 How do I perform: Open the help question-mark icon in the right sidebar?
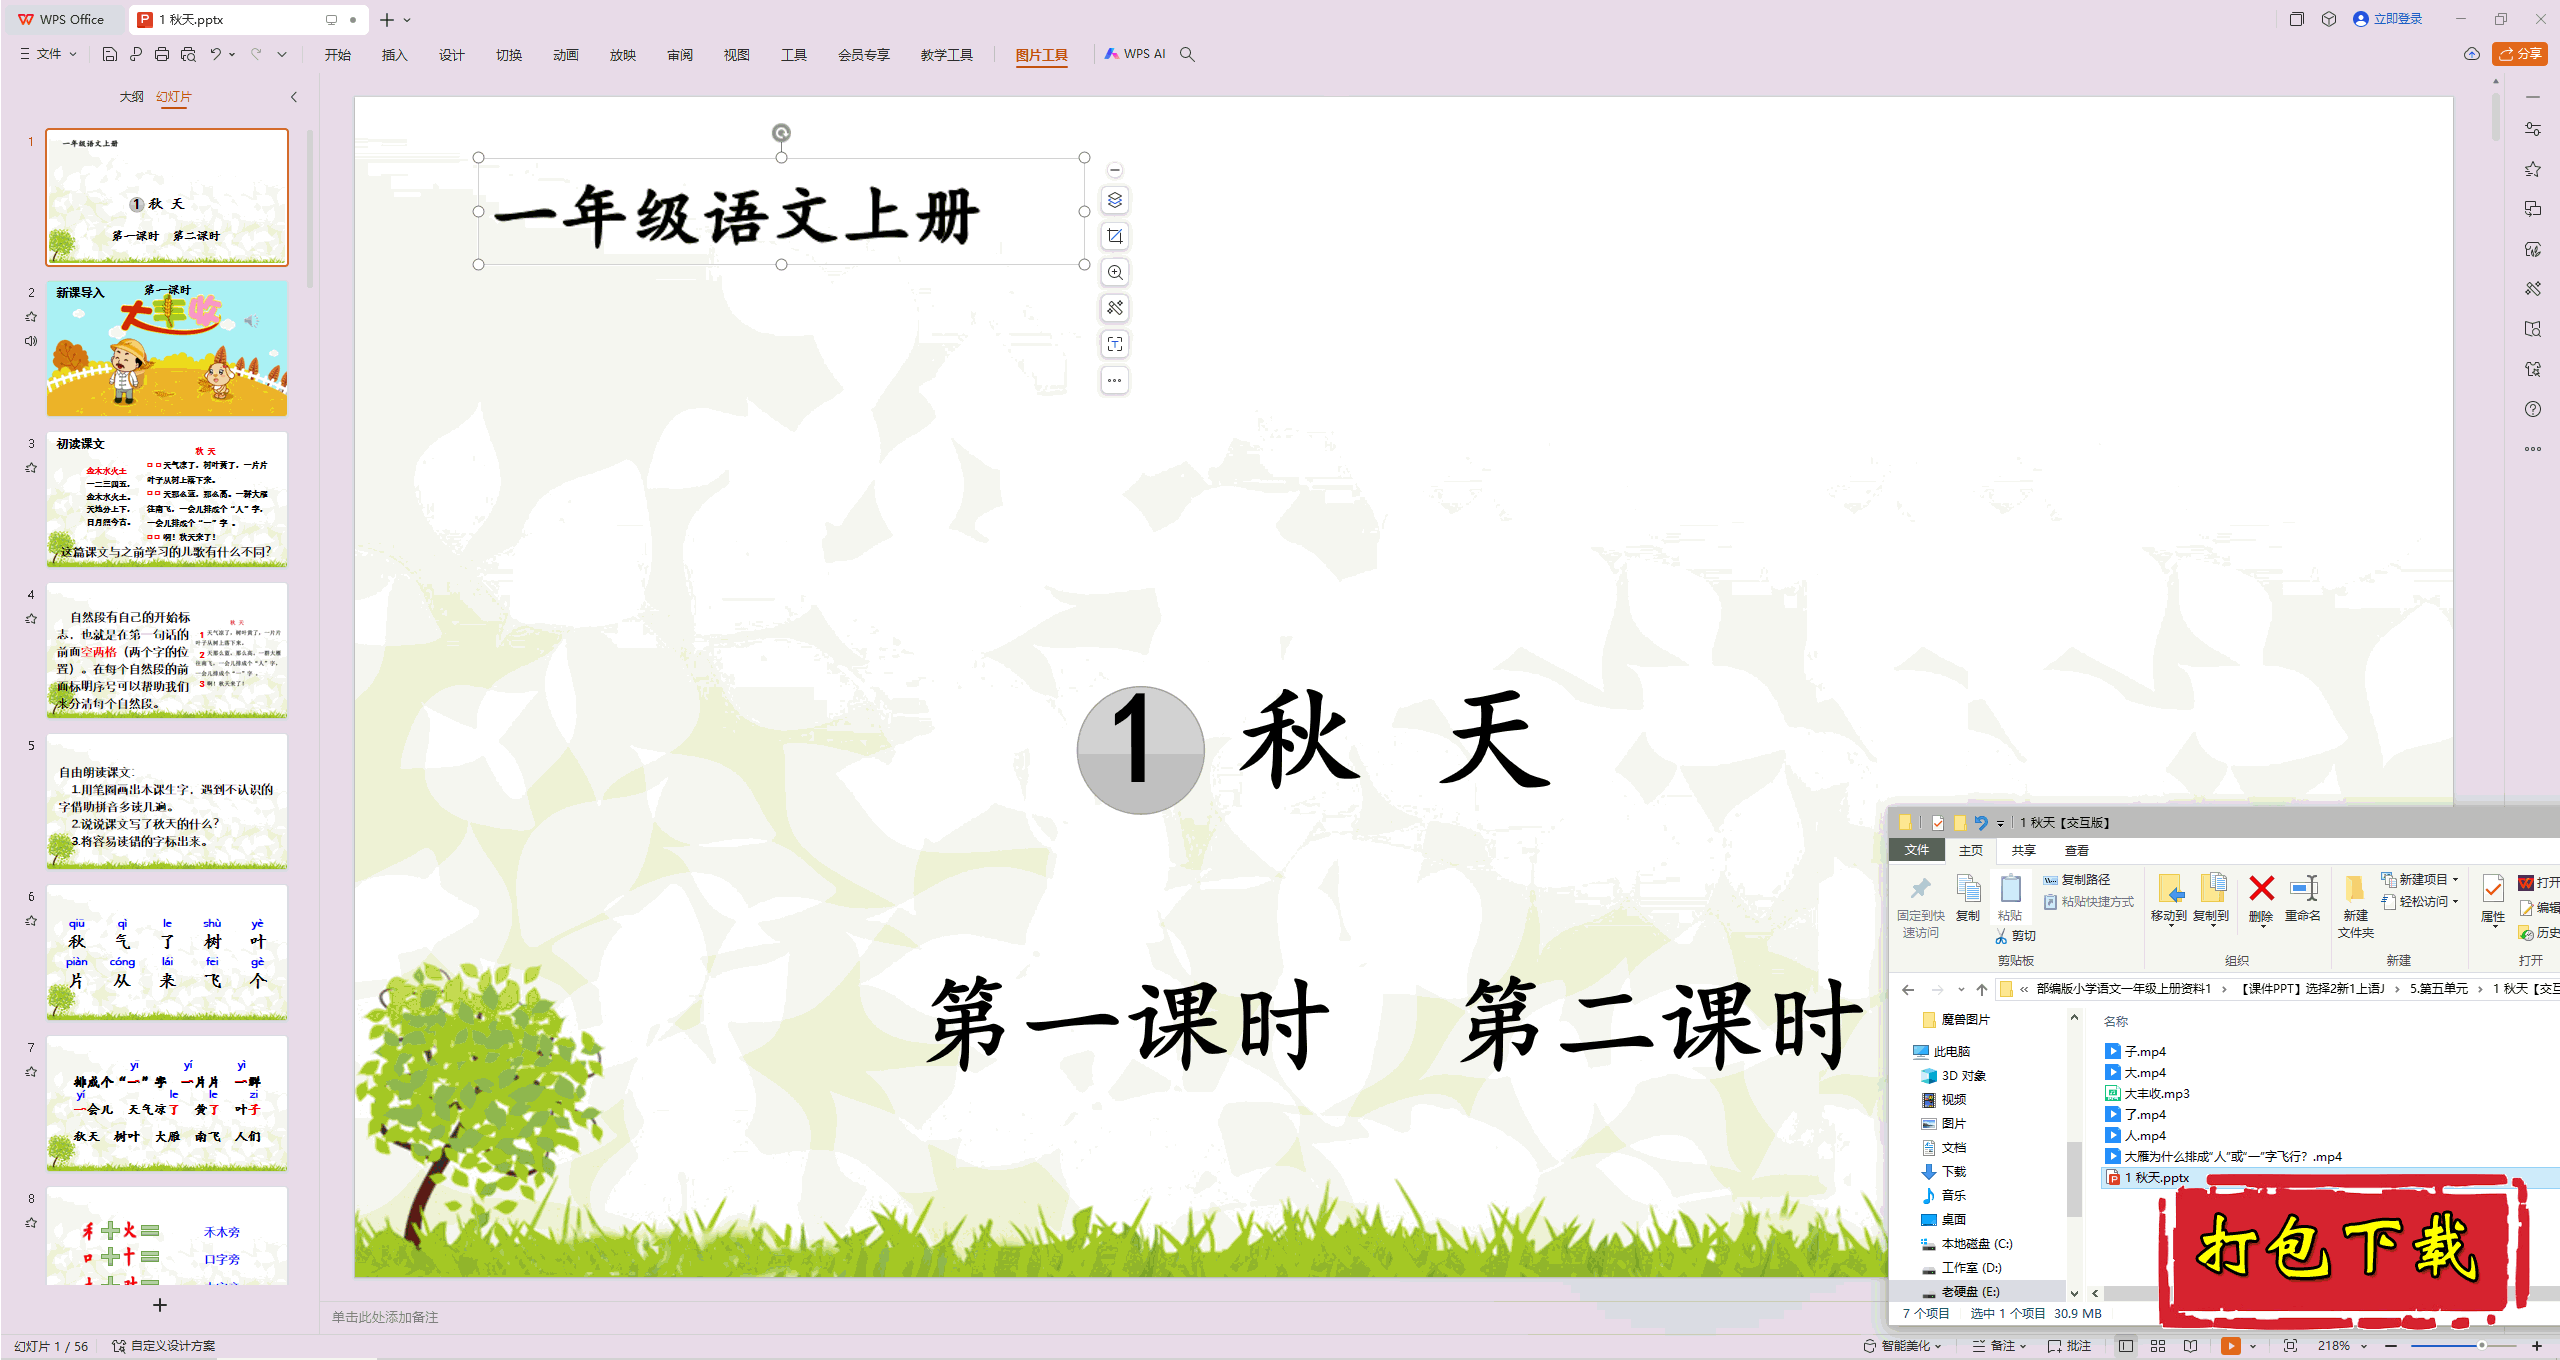[2532, 409]
